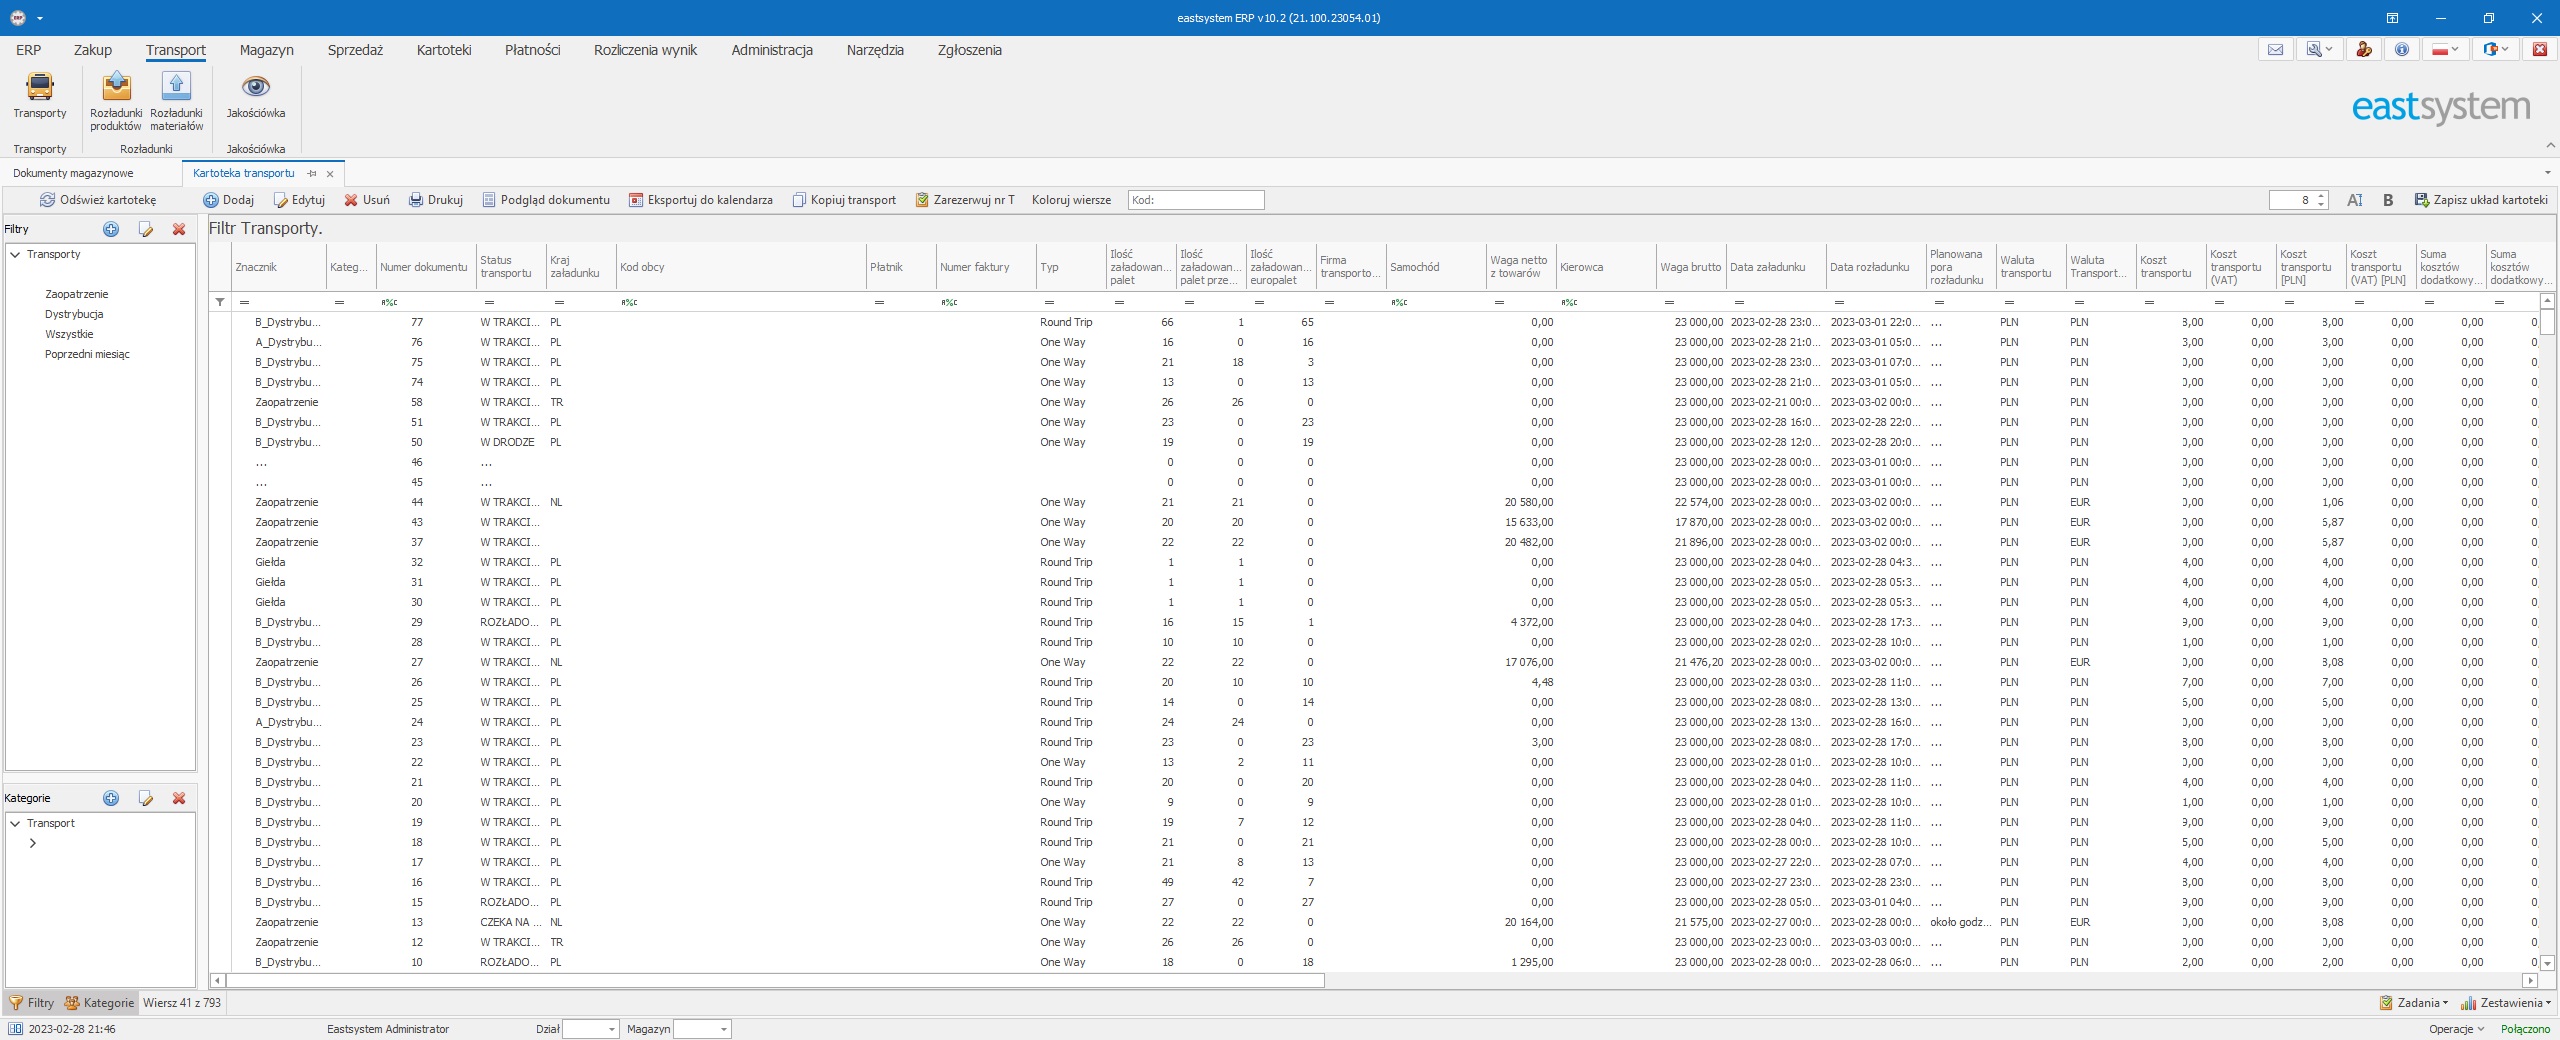Edit the selected filter in Filtry panel
Viewport: 2560px width, 1040px height.
coord(146,229)
